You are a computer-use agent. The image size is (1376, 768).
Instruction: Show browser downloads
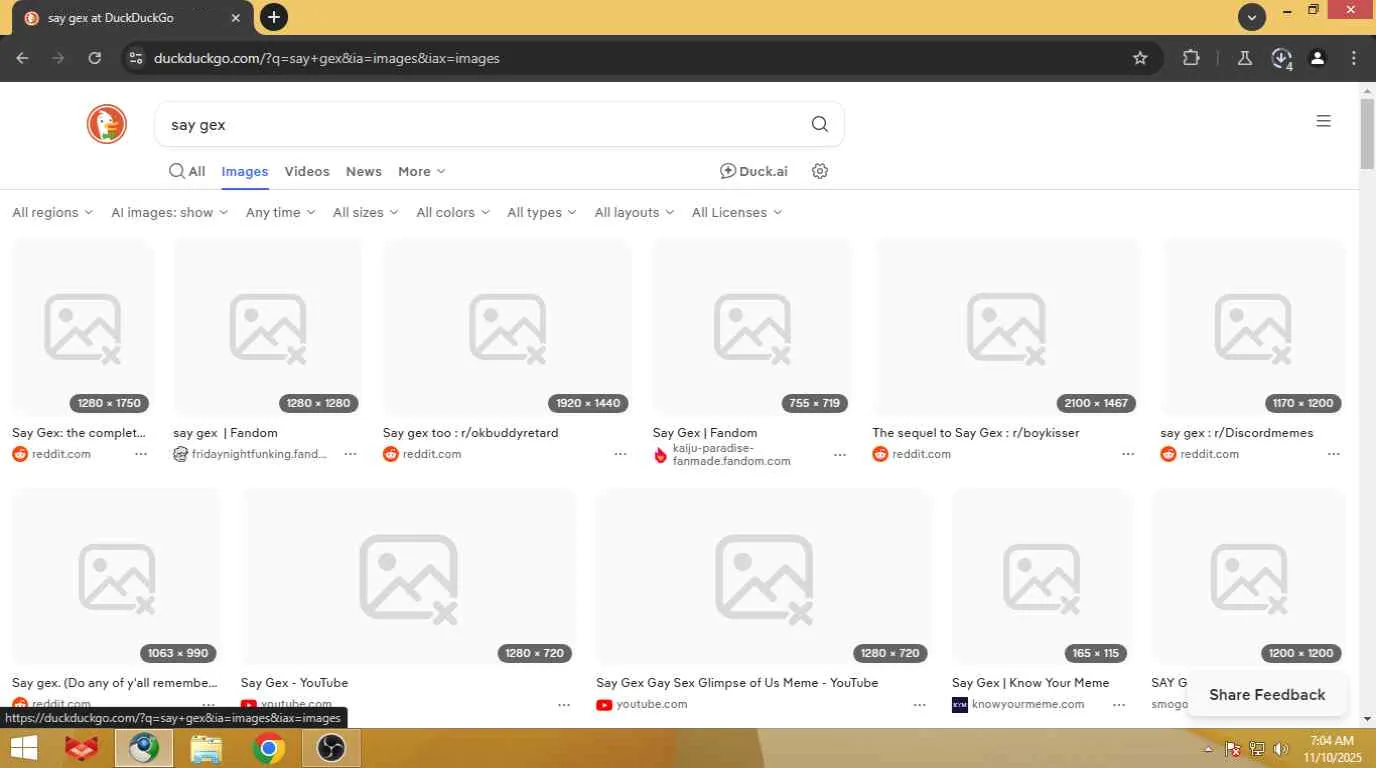pyautogui.click(x=1281, y=58)
